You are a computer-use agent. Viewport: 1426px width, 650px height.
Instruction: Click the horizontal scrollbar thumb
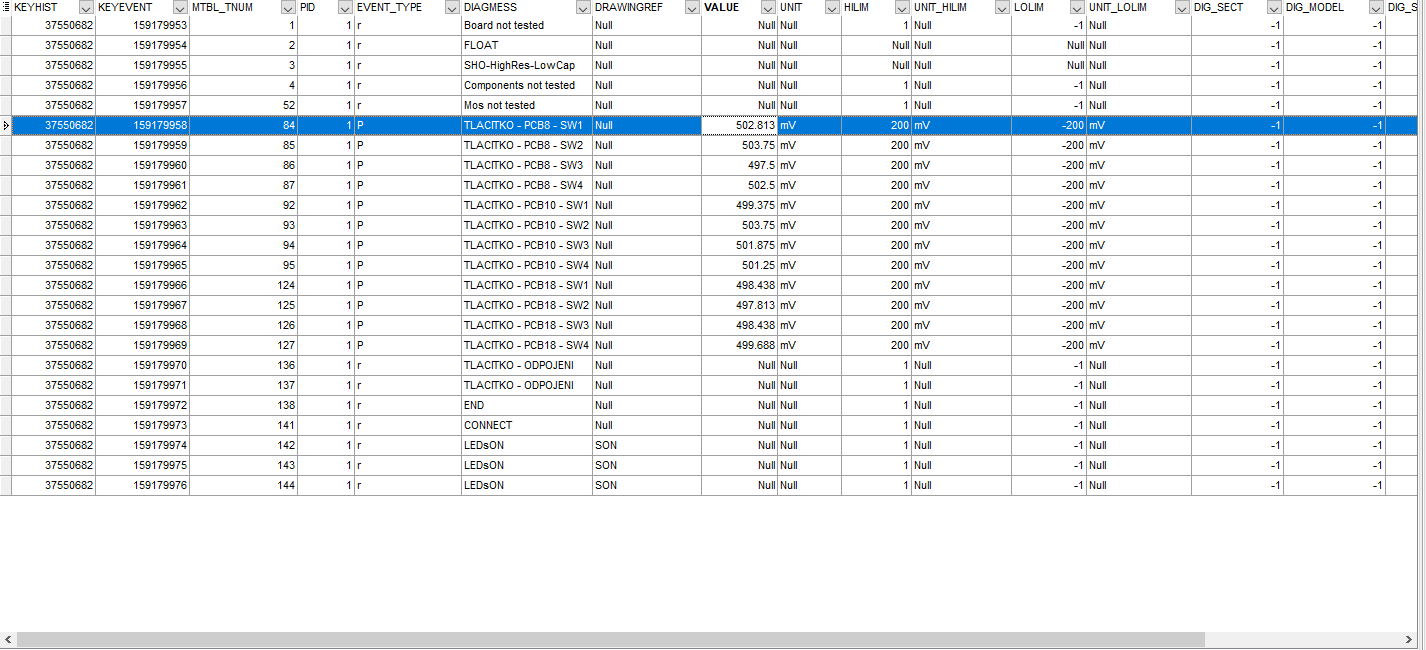pyautogui.click(x=610, y=639)
